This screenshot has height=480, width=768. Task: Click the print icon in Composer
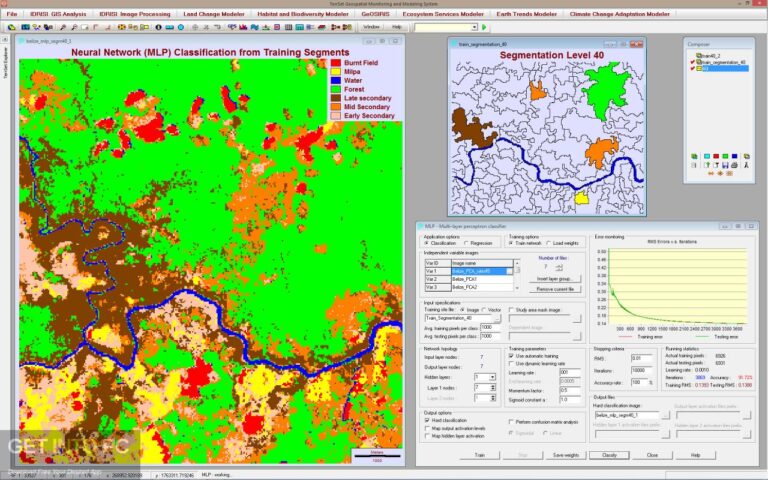pos(734,165)
